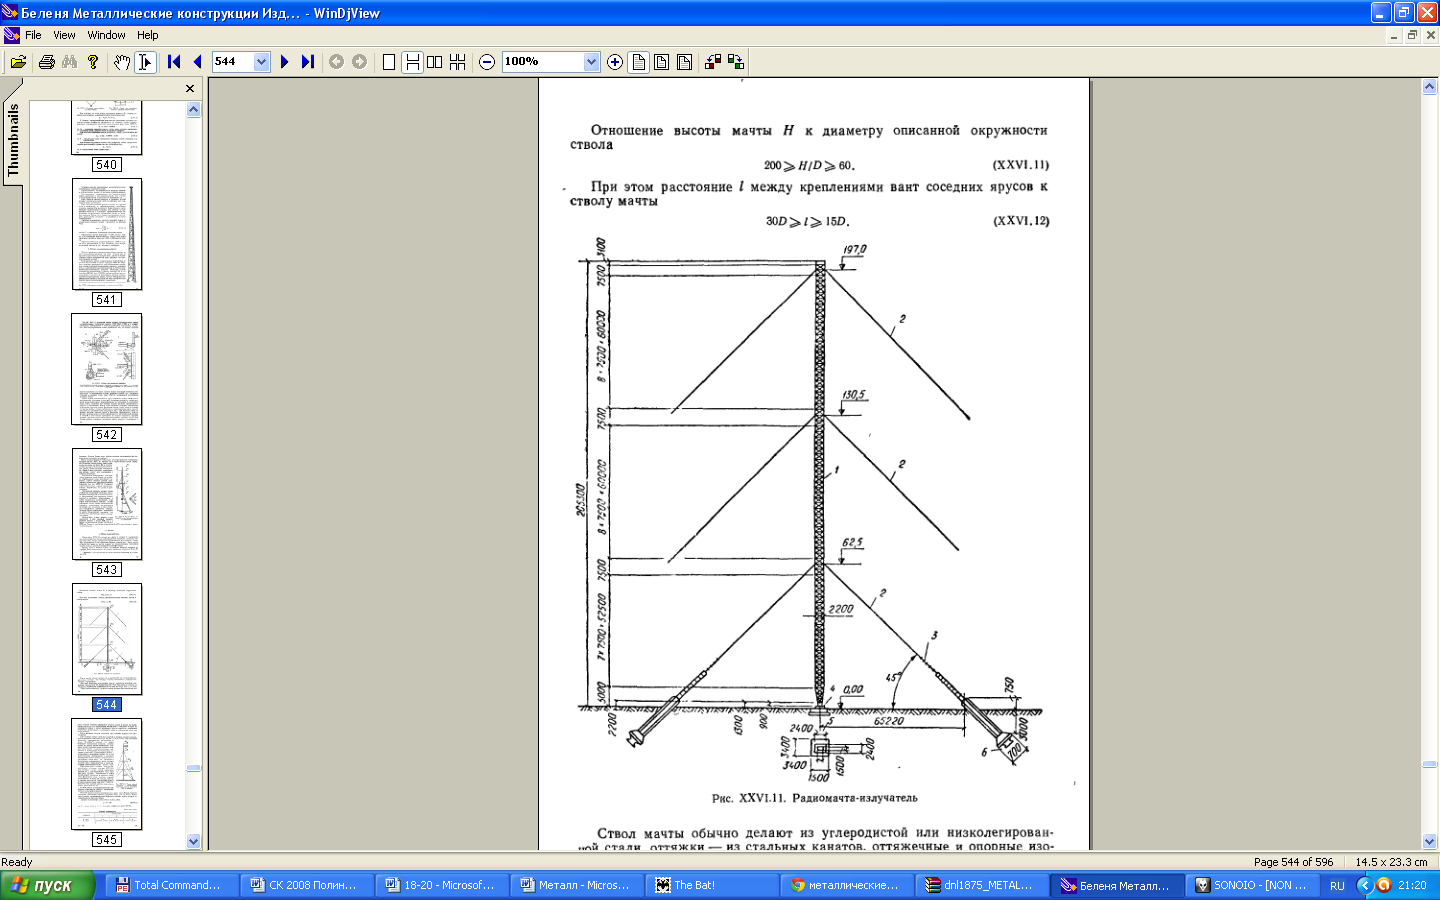This screenshot has width=1440, height=900.
Task: Switch to continuous facing layout
Action: click(x=458, y=62)
